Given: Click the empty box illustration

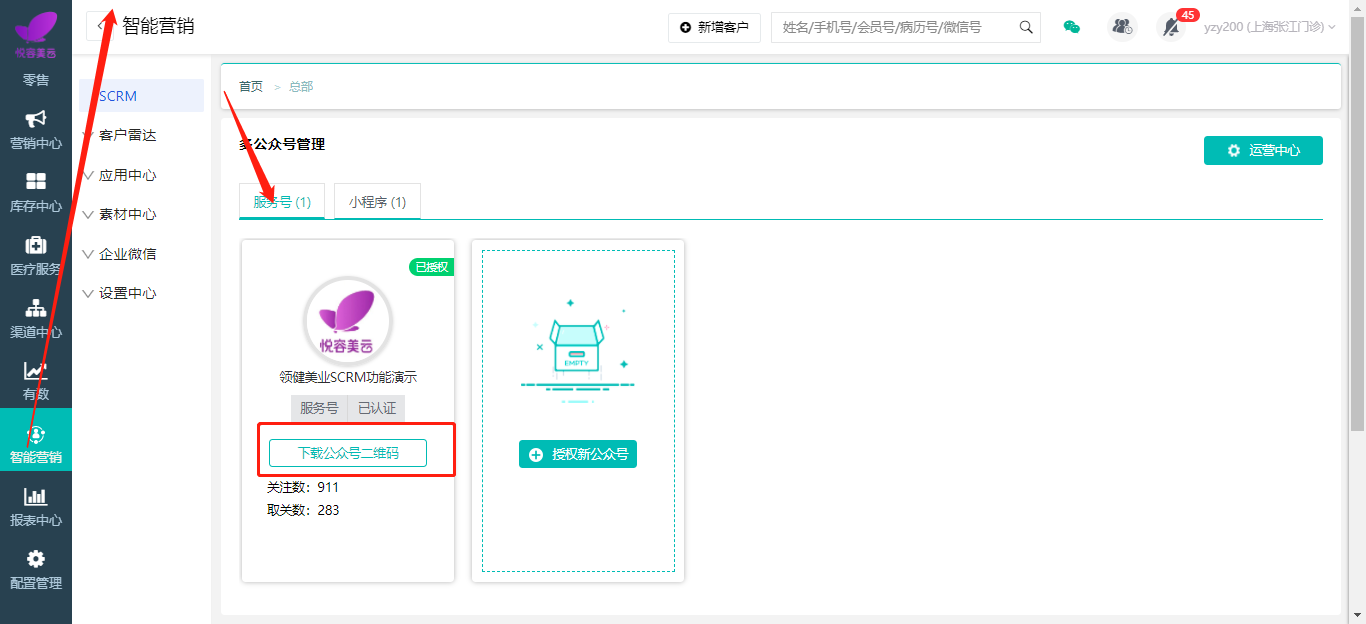Looking at the screenshot, I should (578, 350).
